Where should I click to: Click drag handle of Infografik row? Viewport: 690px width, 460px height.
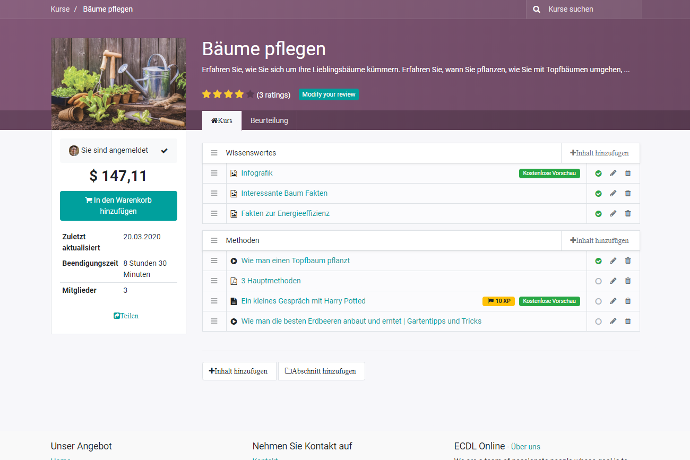point(214,173)
